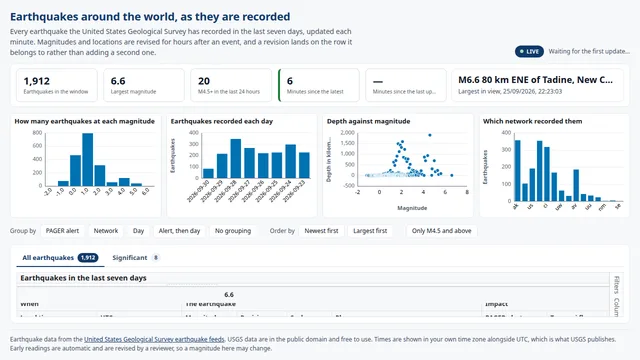Click the ak network bar
Image resolution: width=640 pixels, height=360 pixels.
click(518, 171)
